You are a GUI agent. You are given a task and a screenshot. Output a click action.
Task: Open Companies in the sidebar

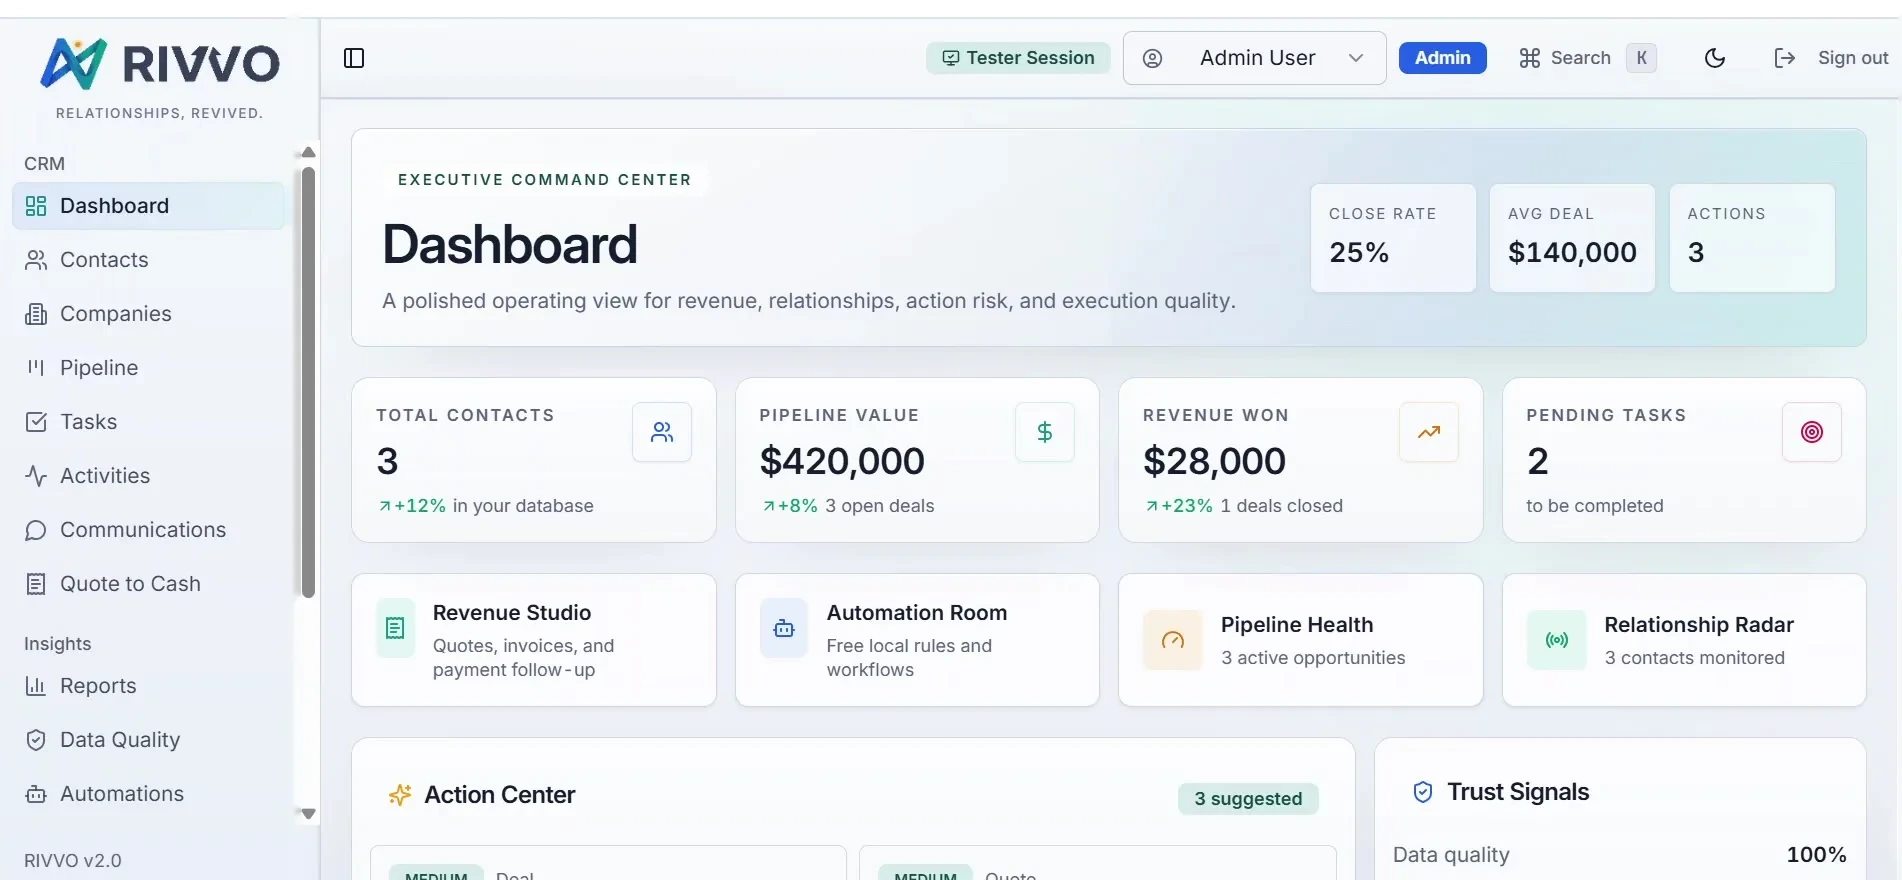click(148, 314)
